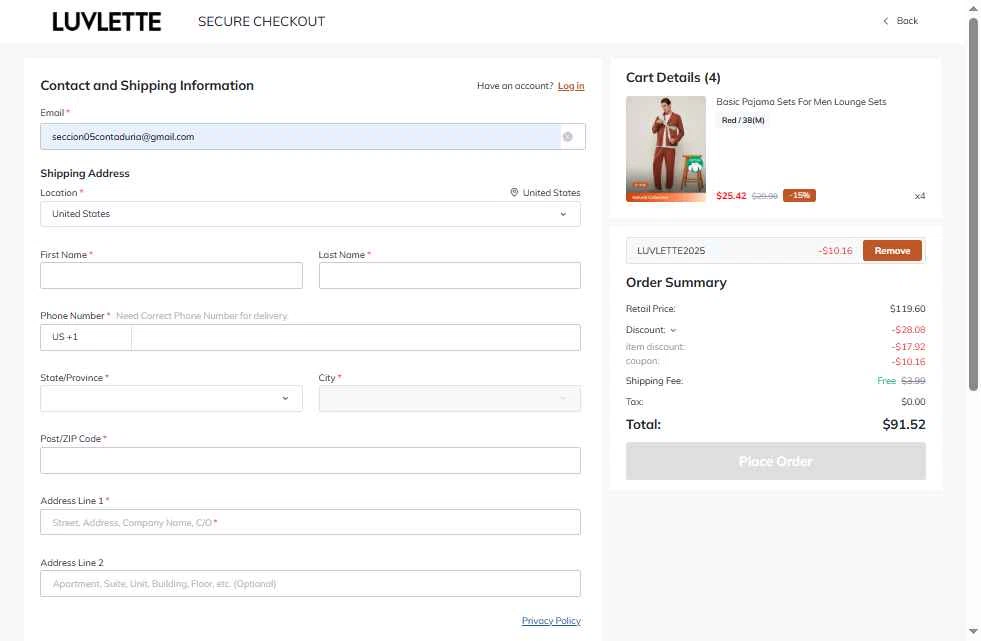981x641 pixels.
Task: Click the page vertical scrollbar
Action: coord(973,206)
